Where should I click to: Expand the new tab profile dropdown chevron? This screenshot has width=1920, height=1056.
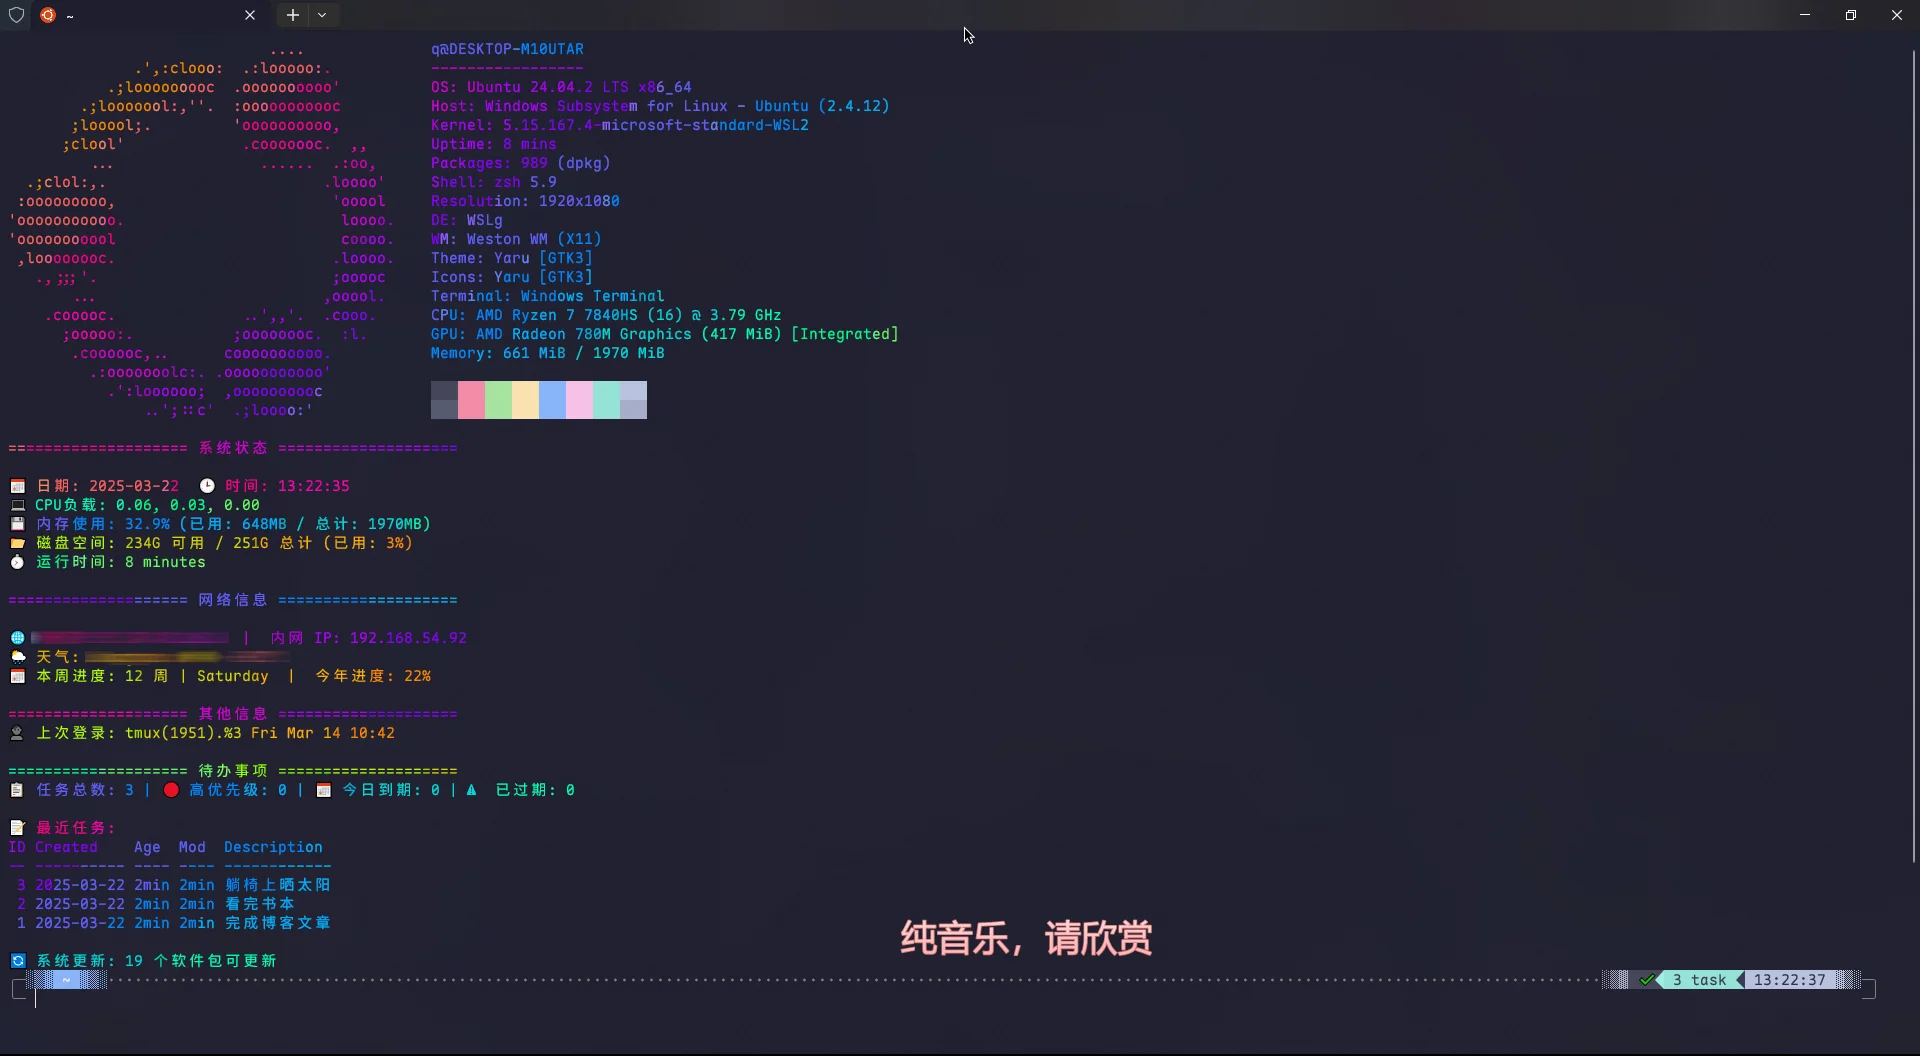point(322,15)
